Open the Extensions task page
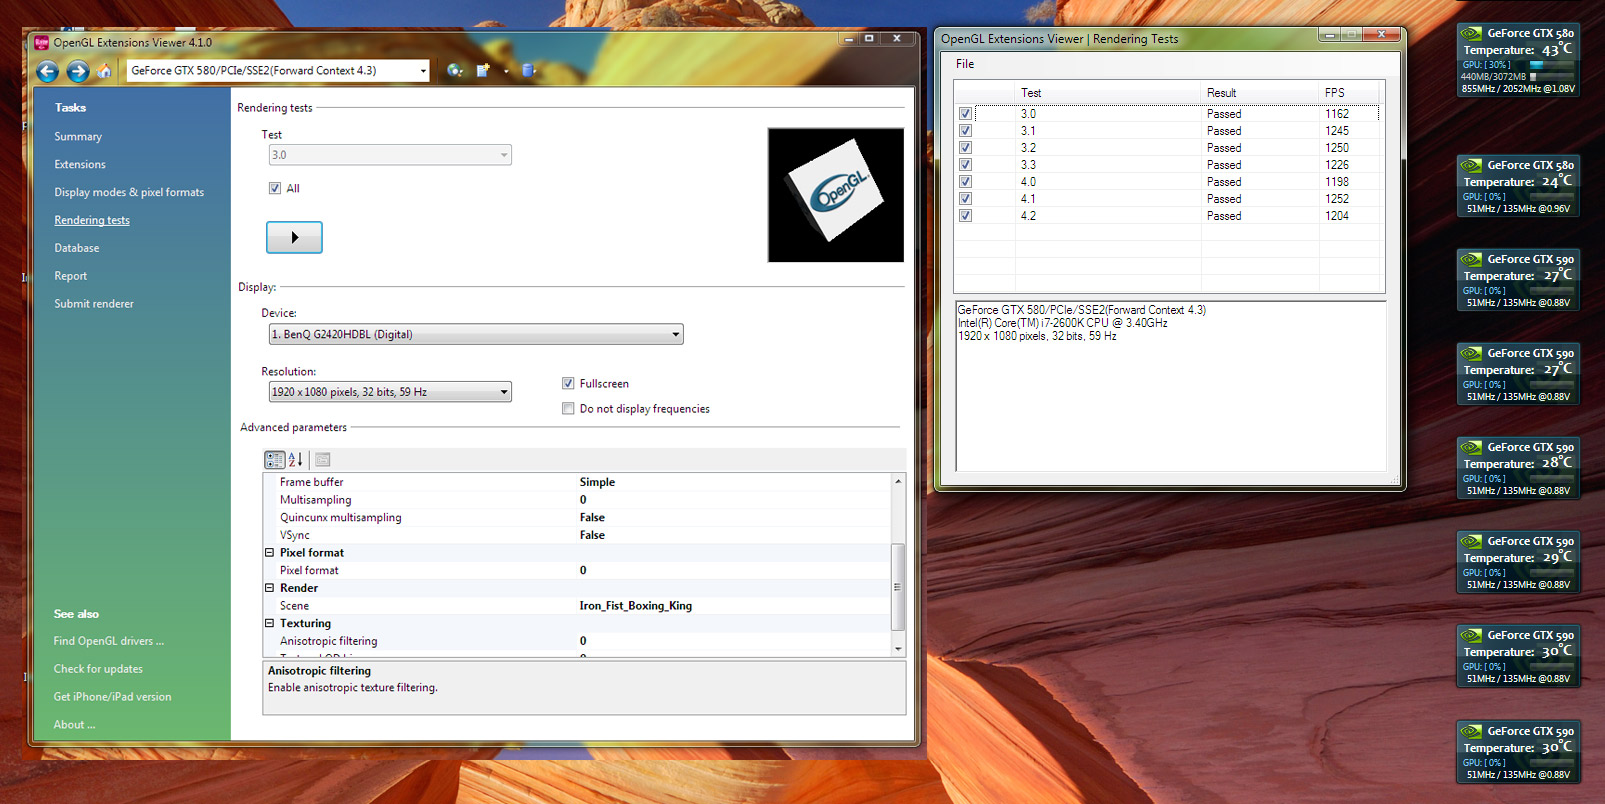The width and height of the screenshot is (1605, 804). point(80,165)
